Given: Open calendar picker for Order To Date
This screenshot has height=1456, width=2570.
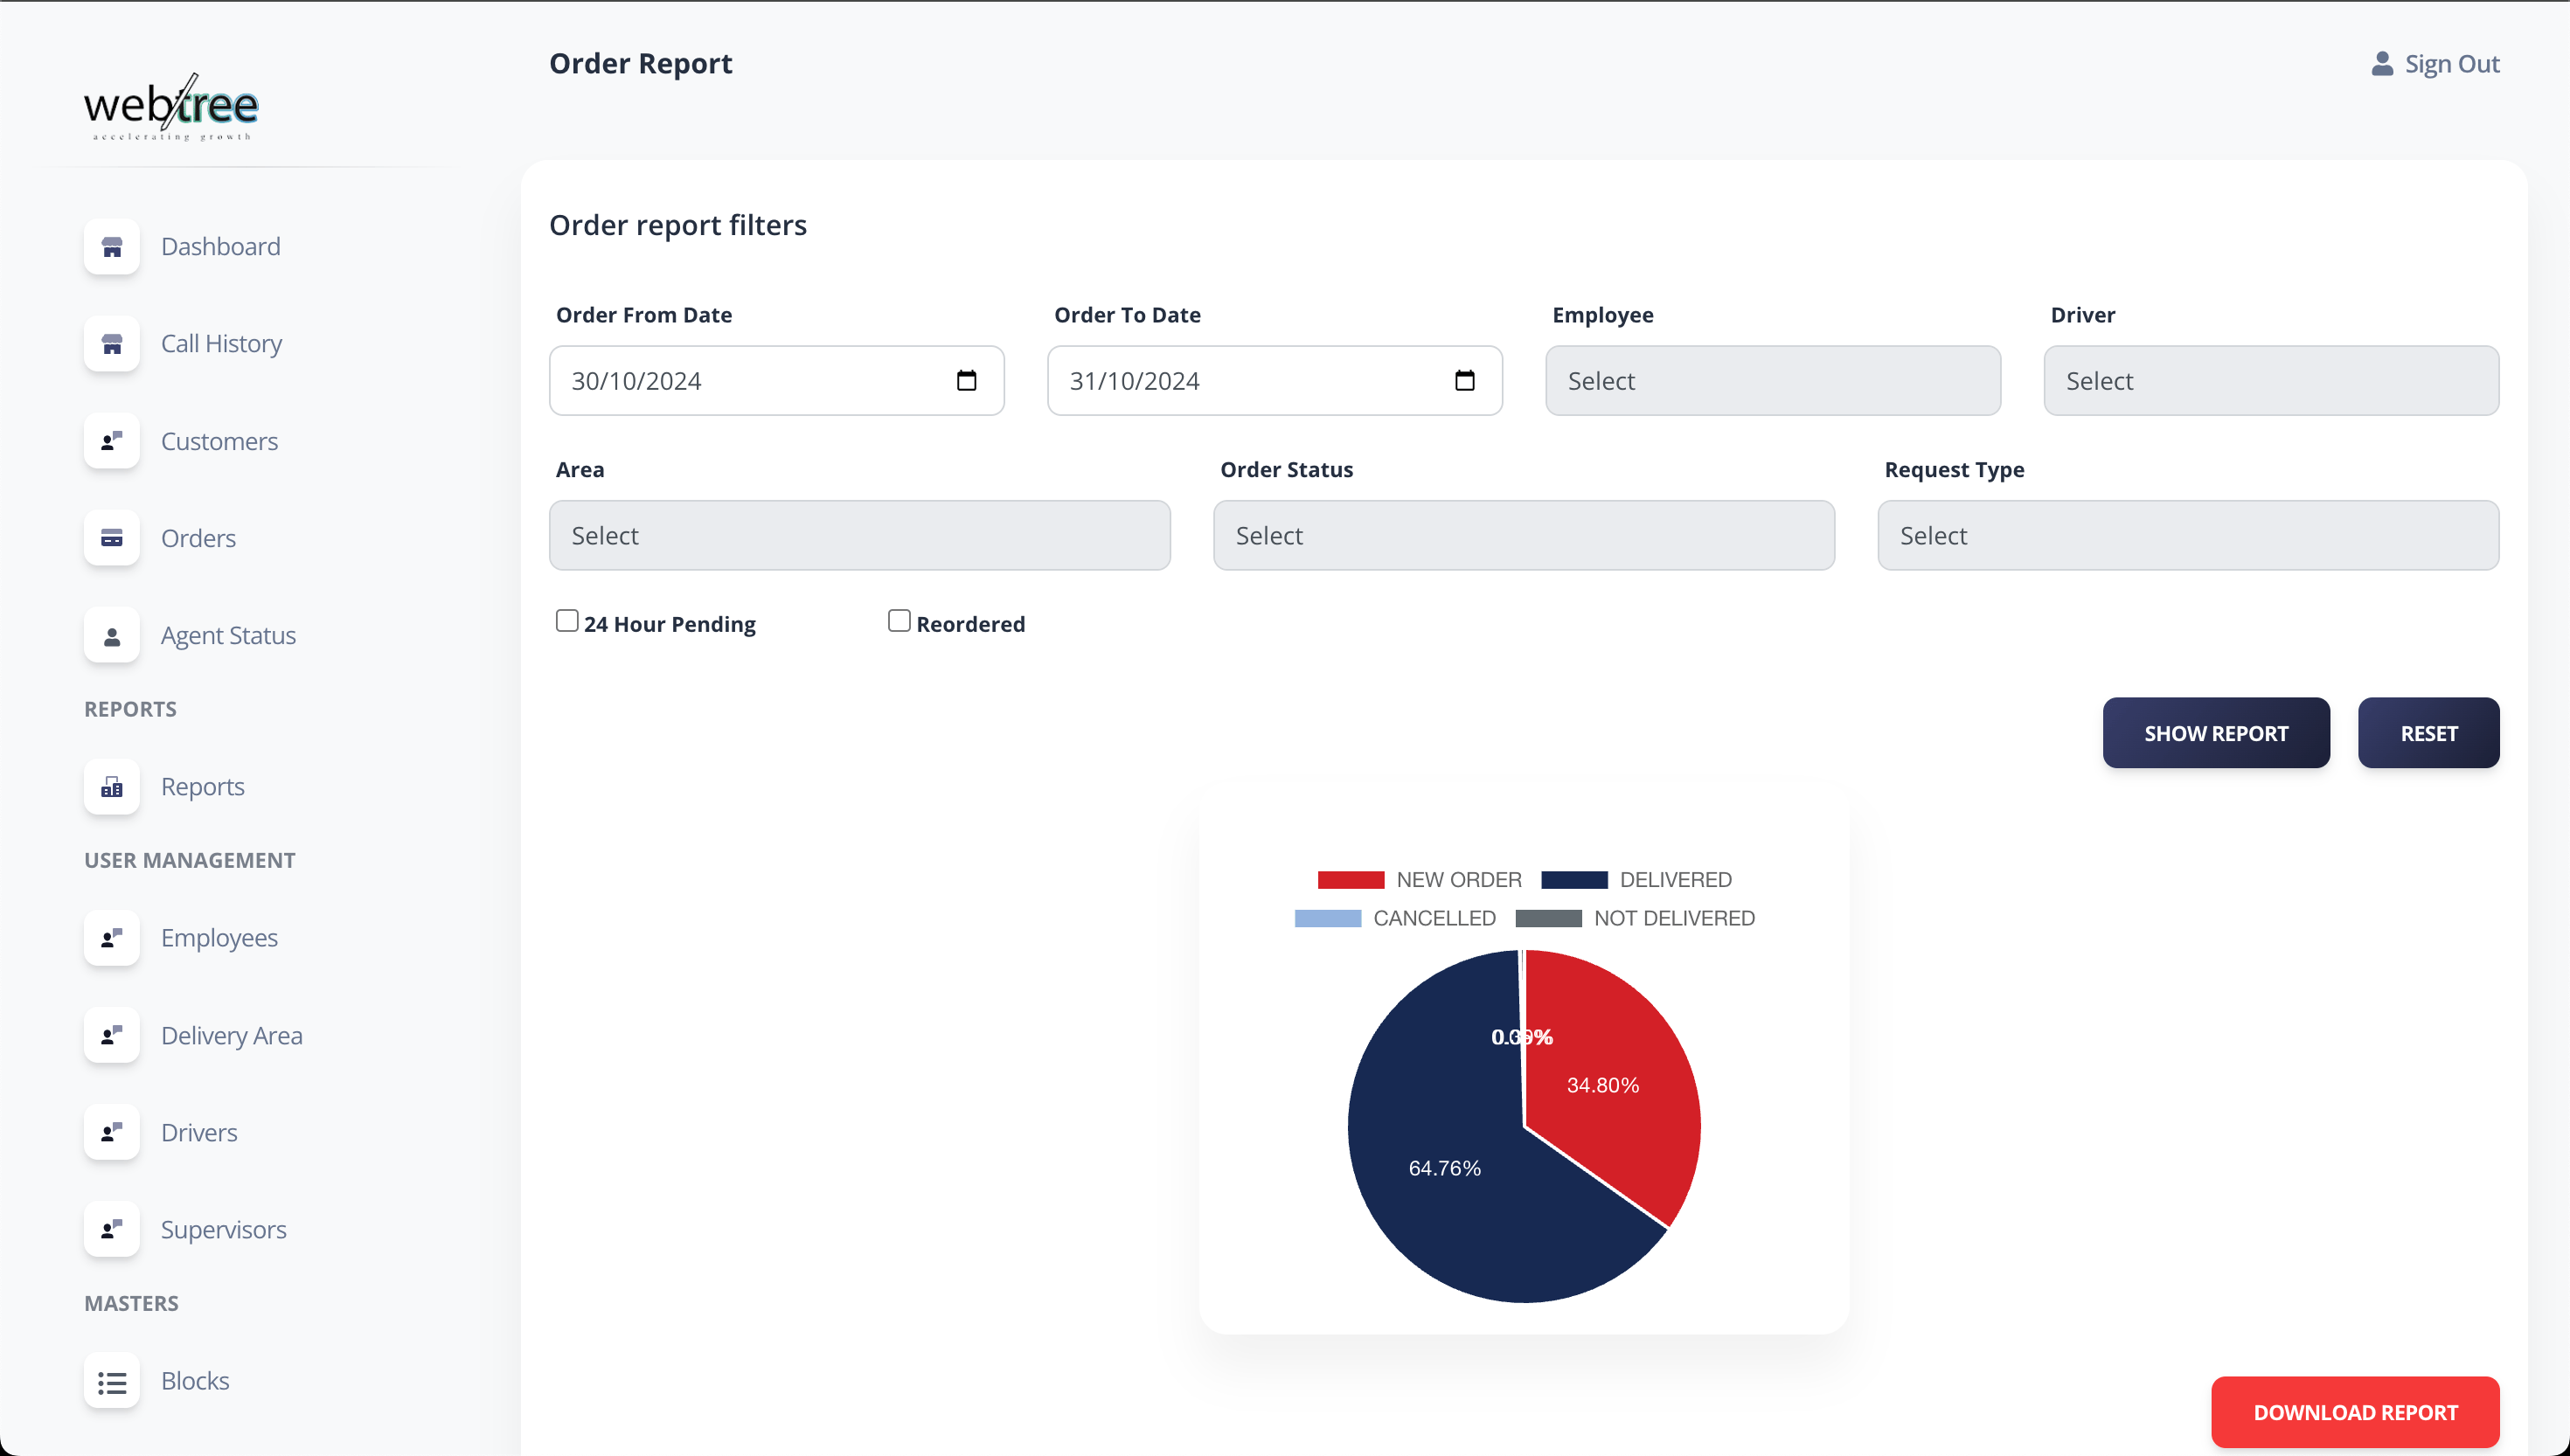Looking at the screenshot, I should 1464,381.
